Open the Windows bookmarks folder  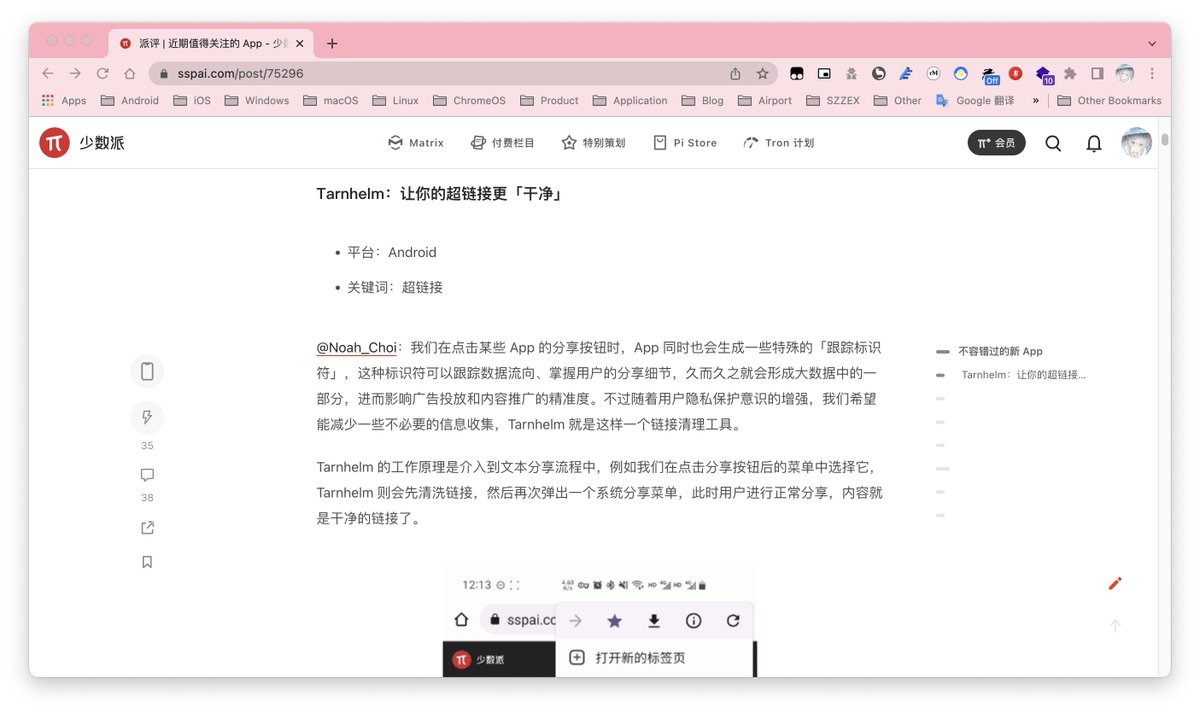(257, 100)
